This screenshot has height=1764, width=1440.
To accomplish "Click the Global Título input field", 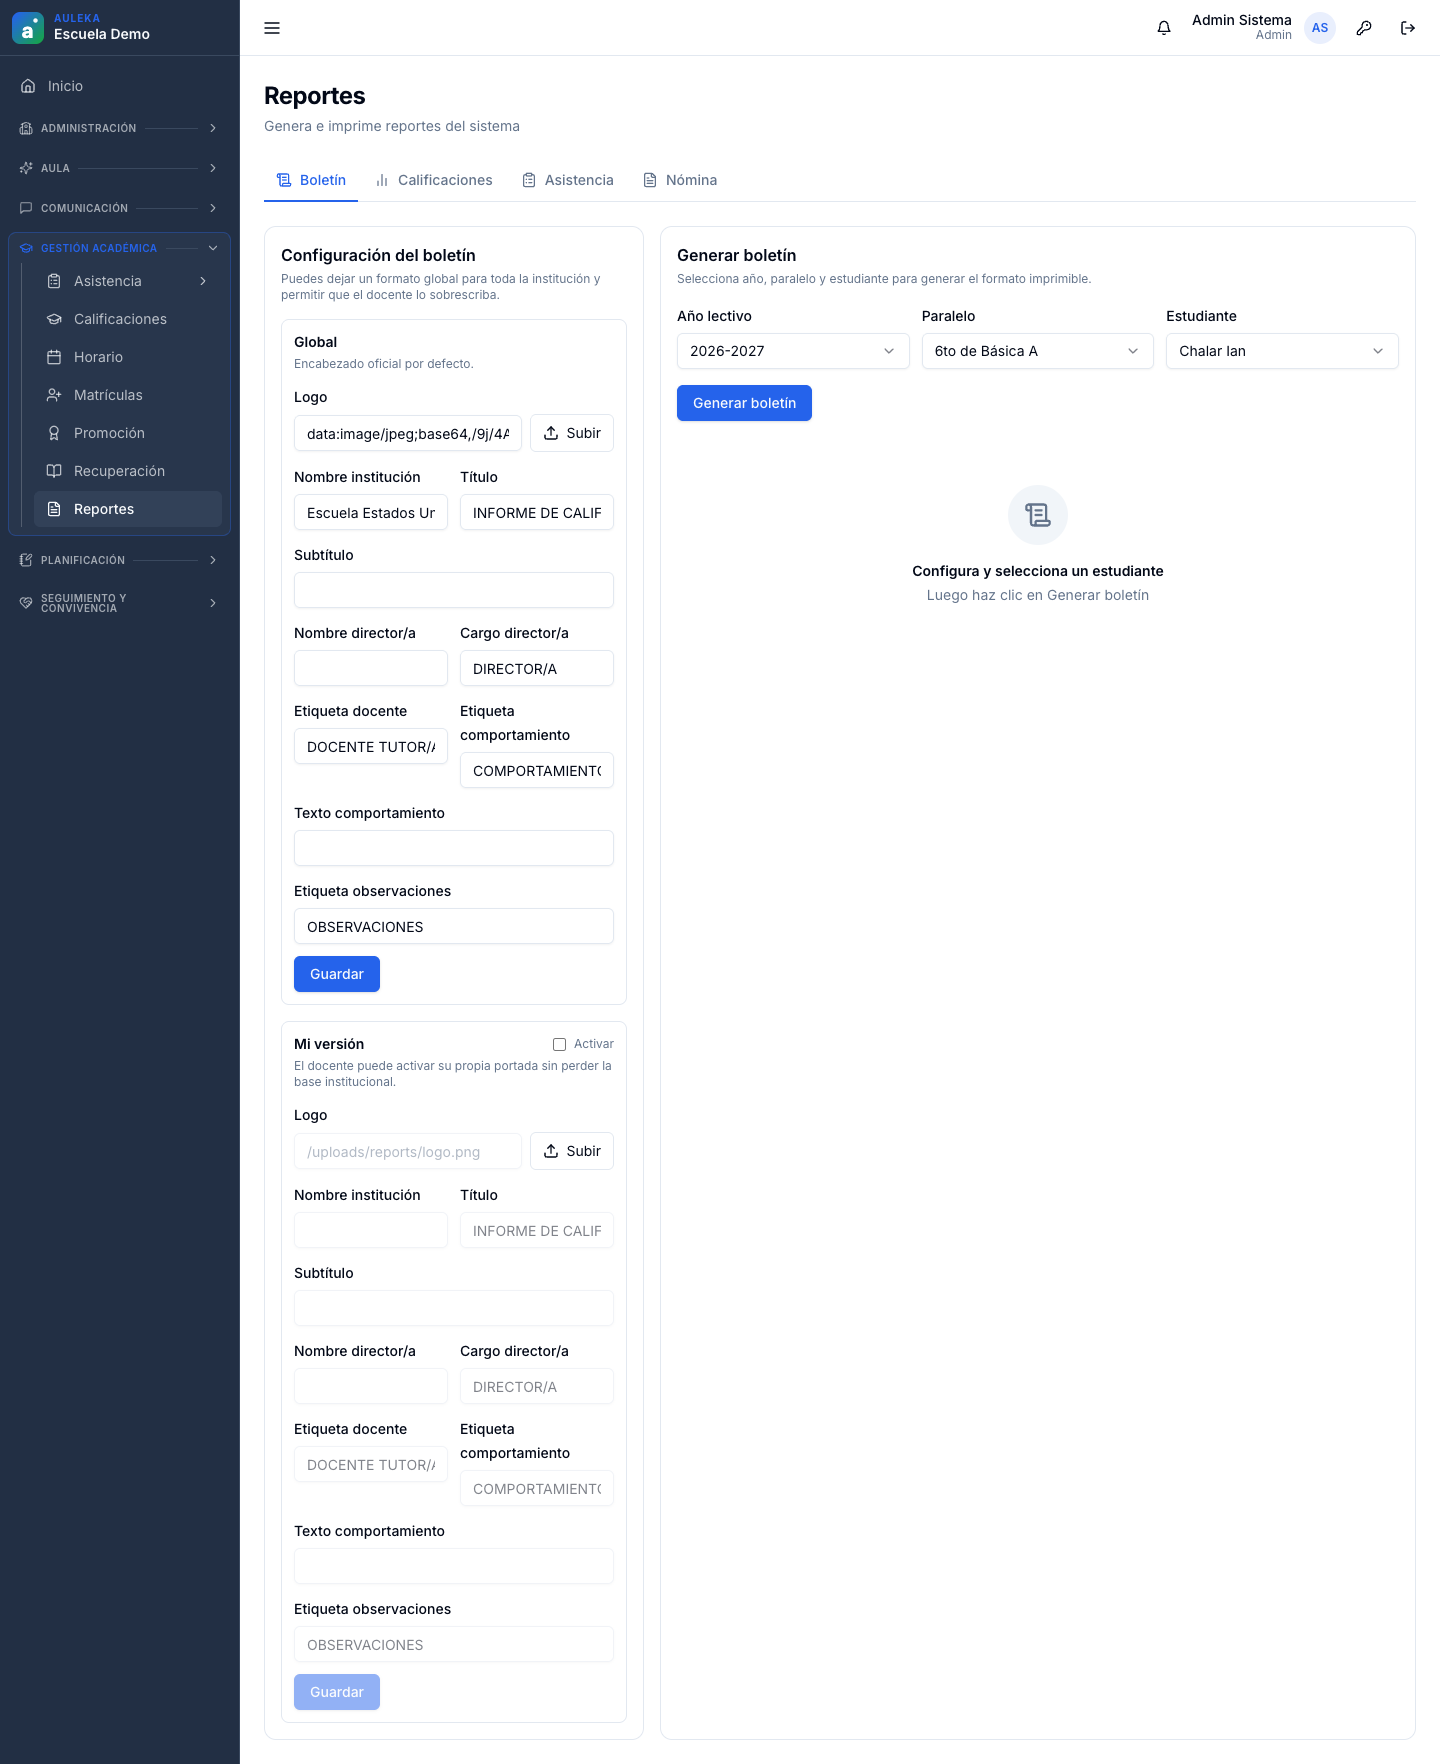I will 537,512.
